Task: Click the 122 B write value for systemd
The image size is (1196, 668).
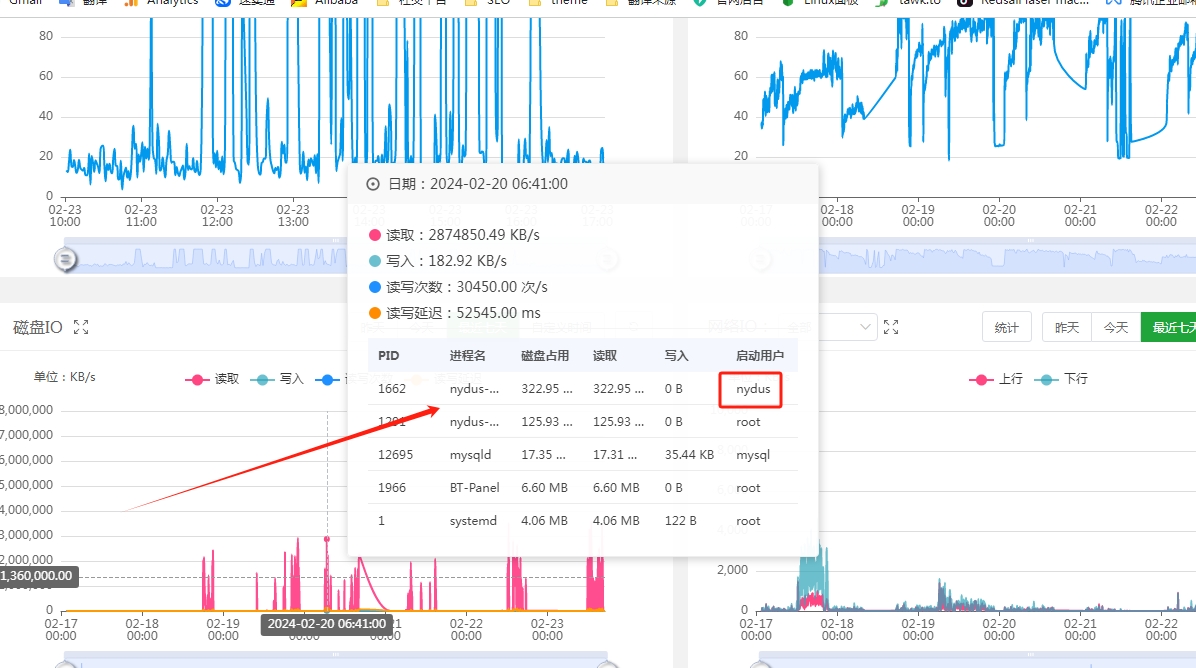Action: click(x=680, y=521)
